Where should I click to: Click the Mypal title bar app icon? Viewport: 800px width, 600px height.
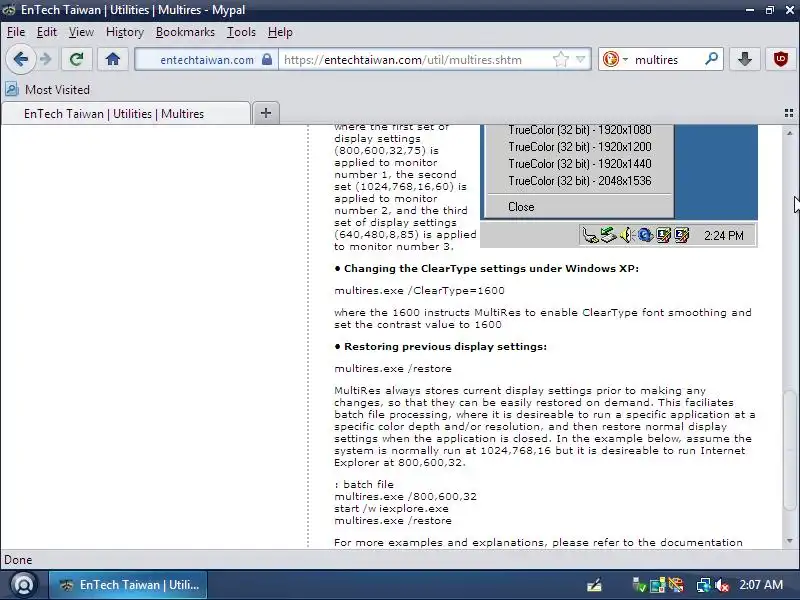pyautogui.click(x=9, y=10)
